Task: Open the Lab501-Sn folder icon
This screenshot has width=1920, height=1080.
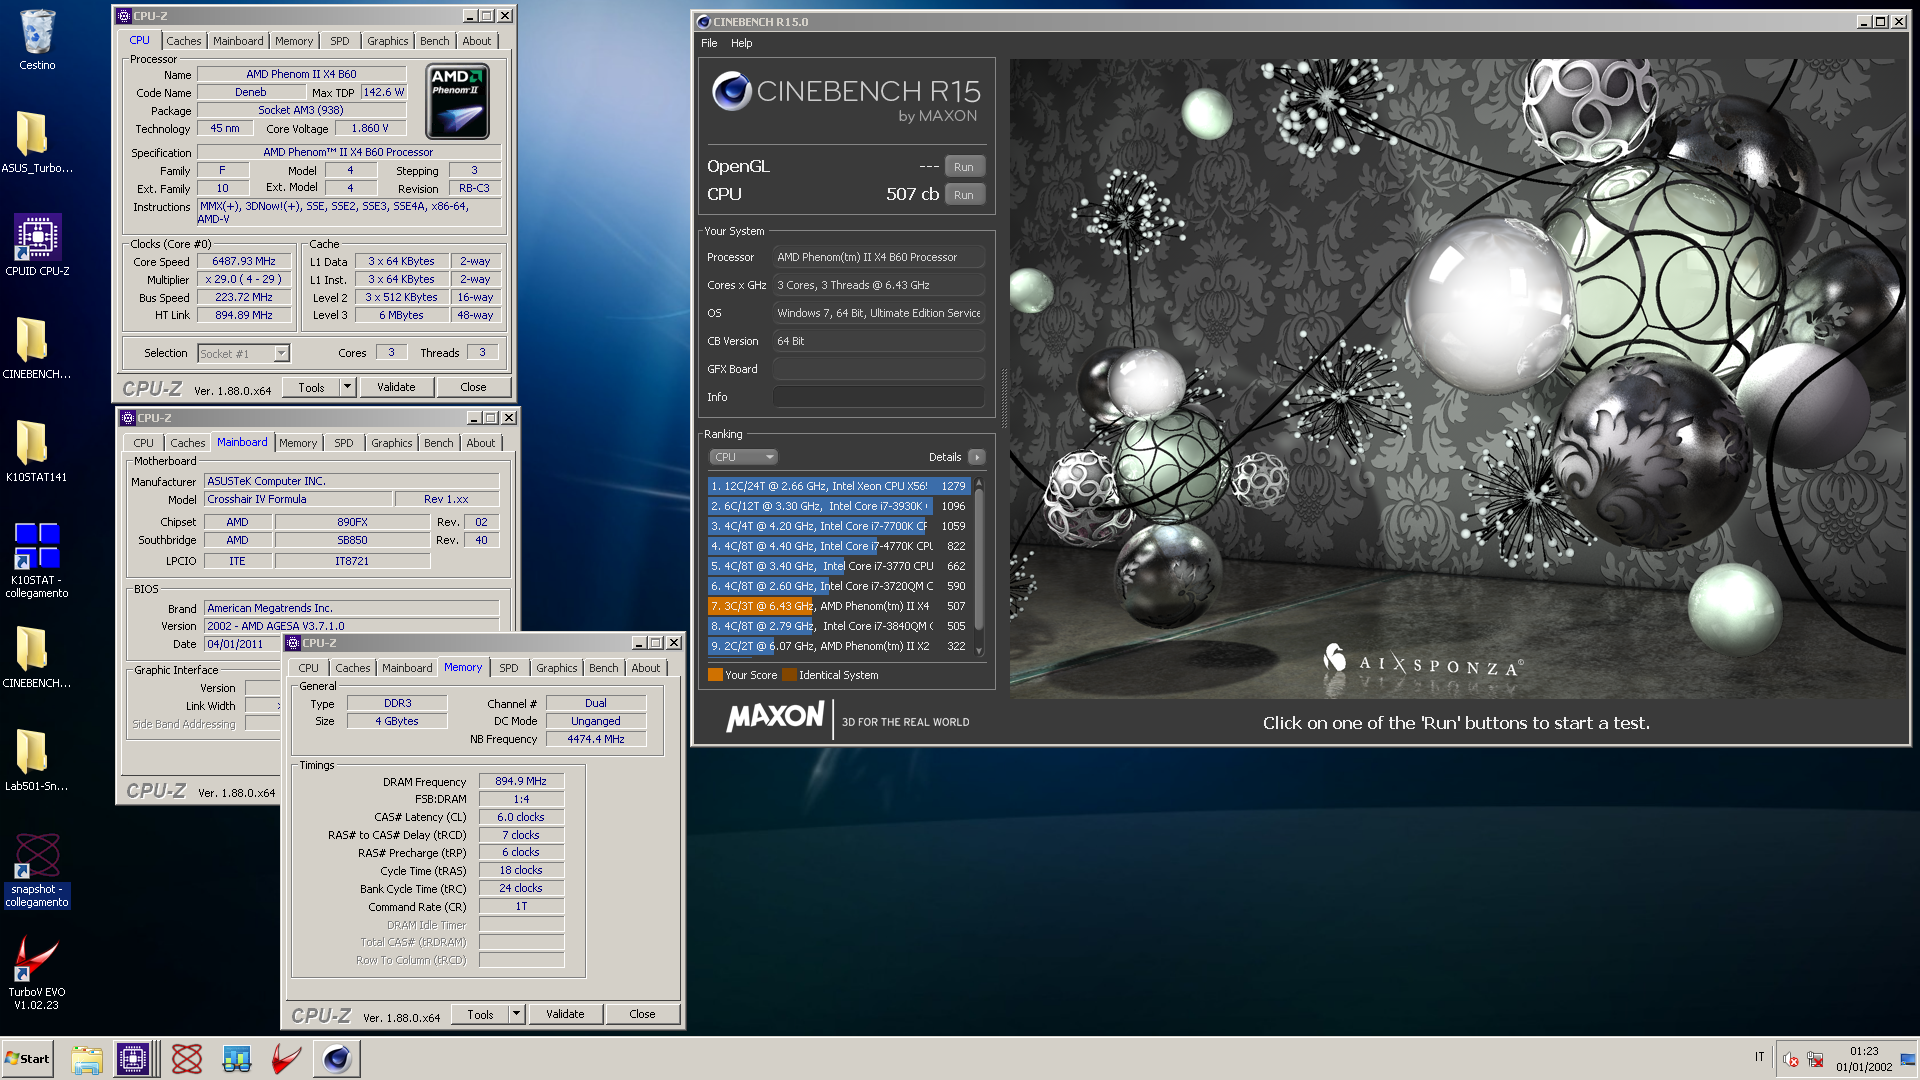Action: click(37, 760)
